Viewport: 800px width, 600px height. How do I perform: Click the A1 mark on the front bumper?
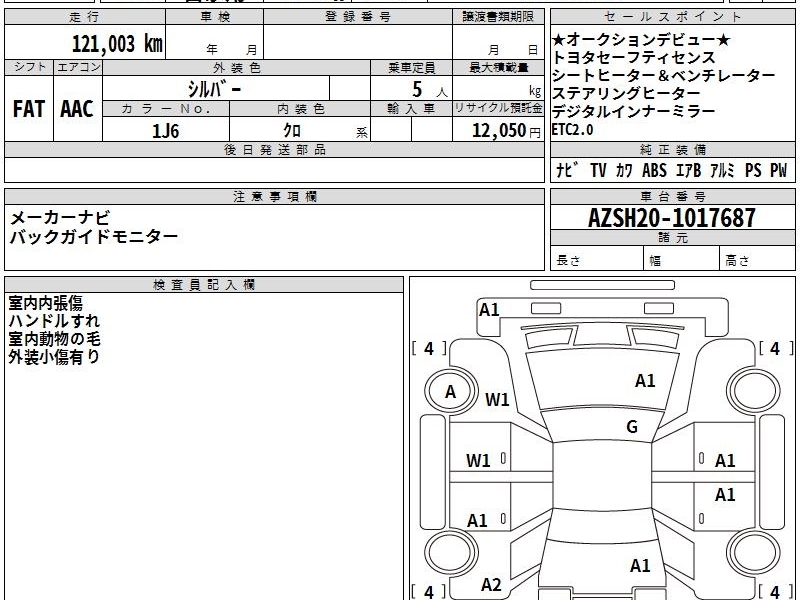[489, 310]
